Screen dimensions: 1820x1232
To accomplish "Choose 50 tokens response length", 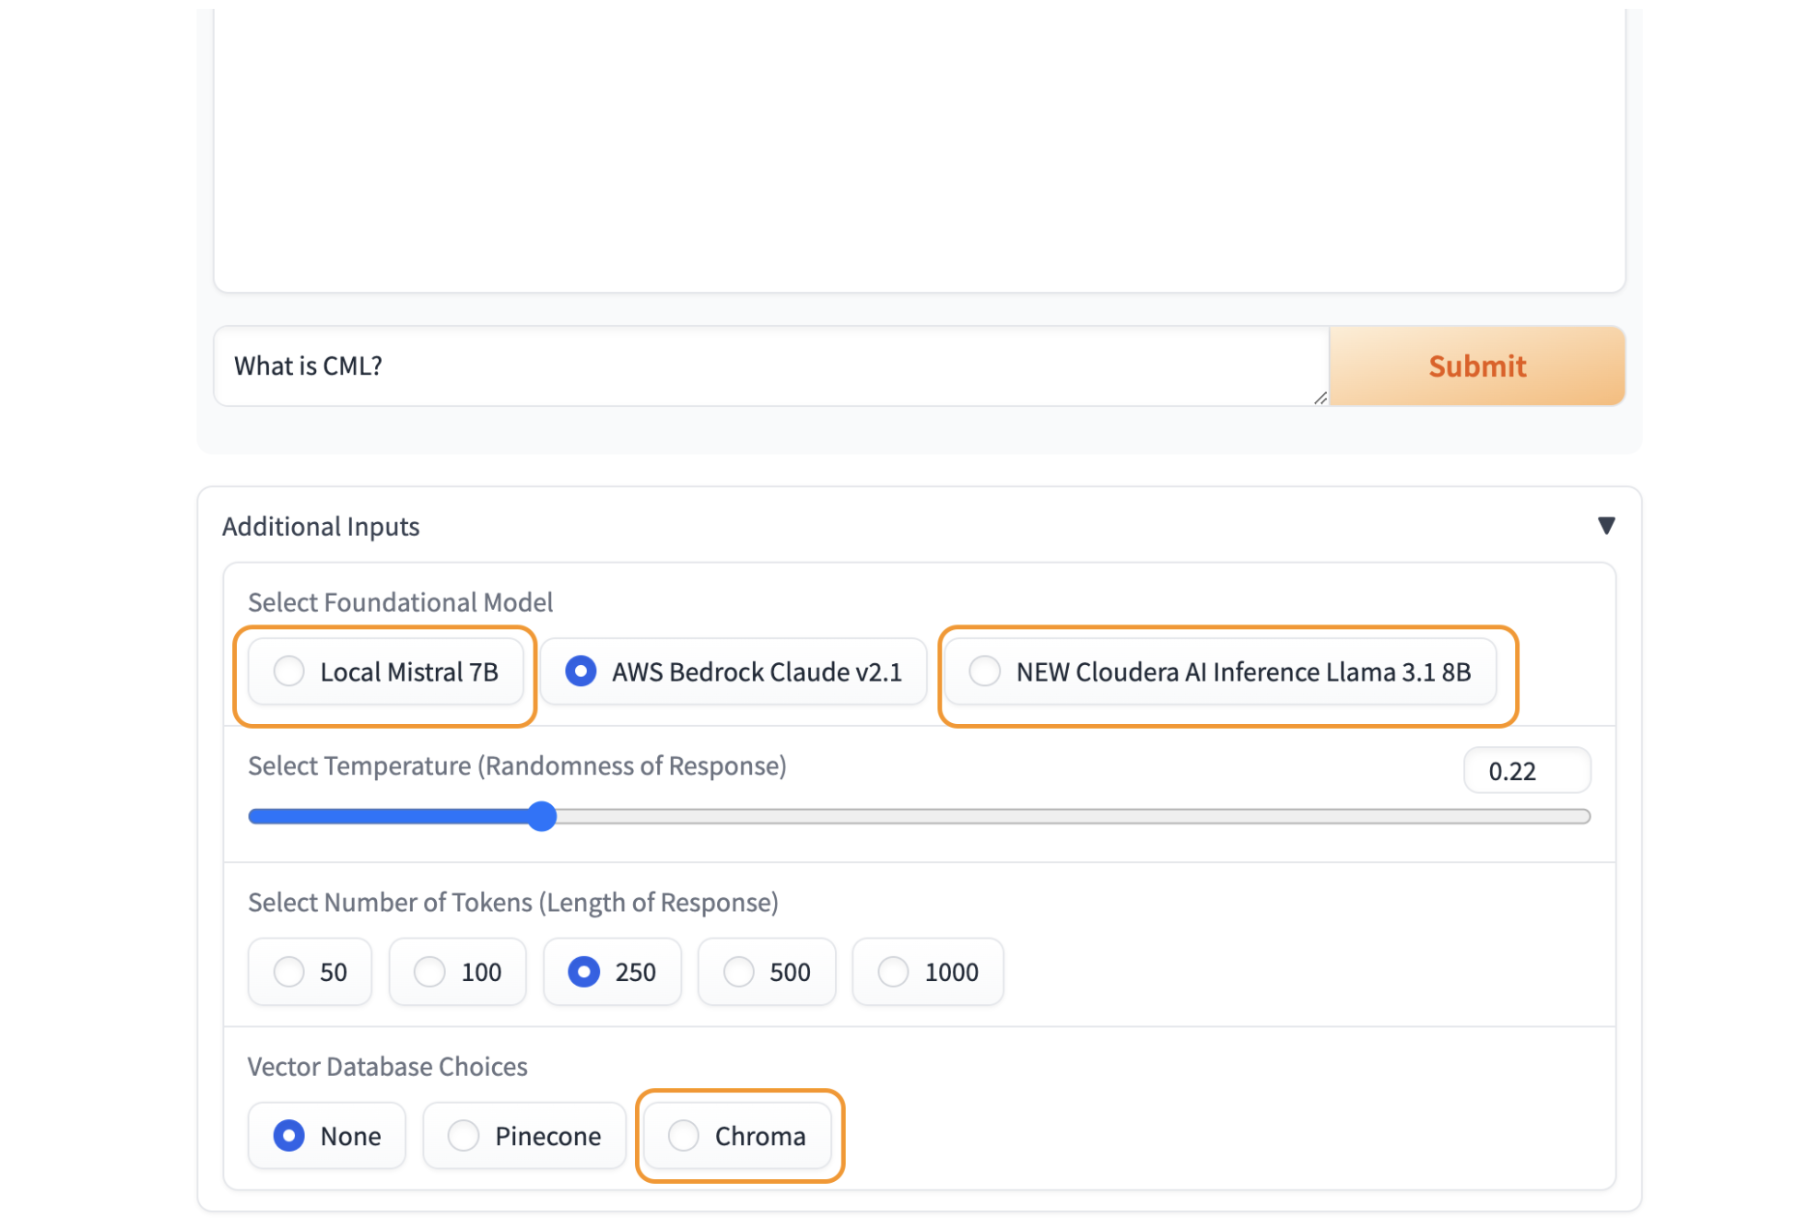I will tap(310, 972).
